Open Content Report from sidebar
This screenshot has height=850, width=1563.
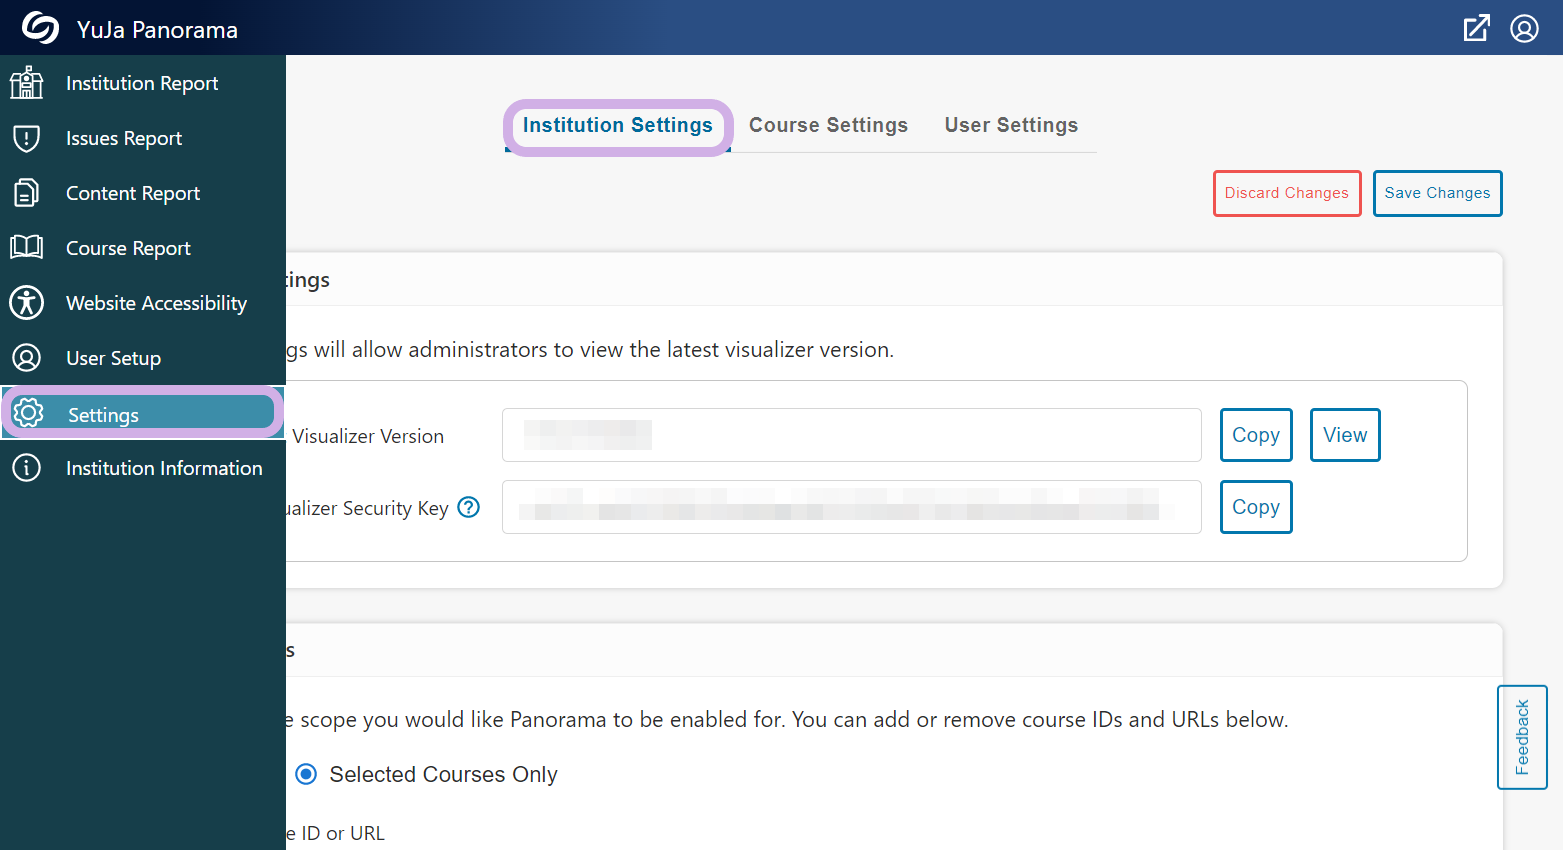[143, 193]
